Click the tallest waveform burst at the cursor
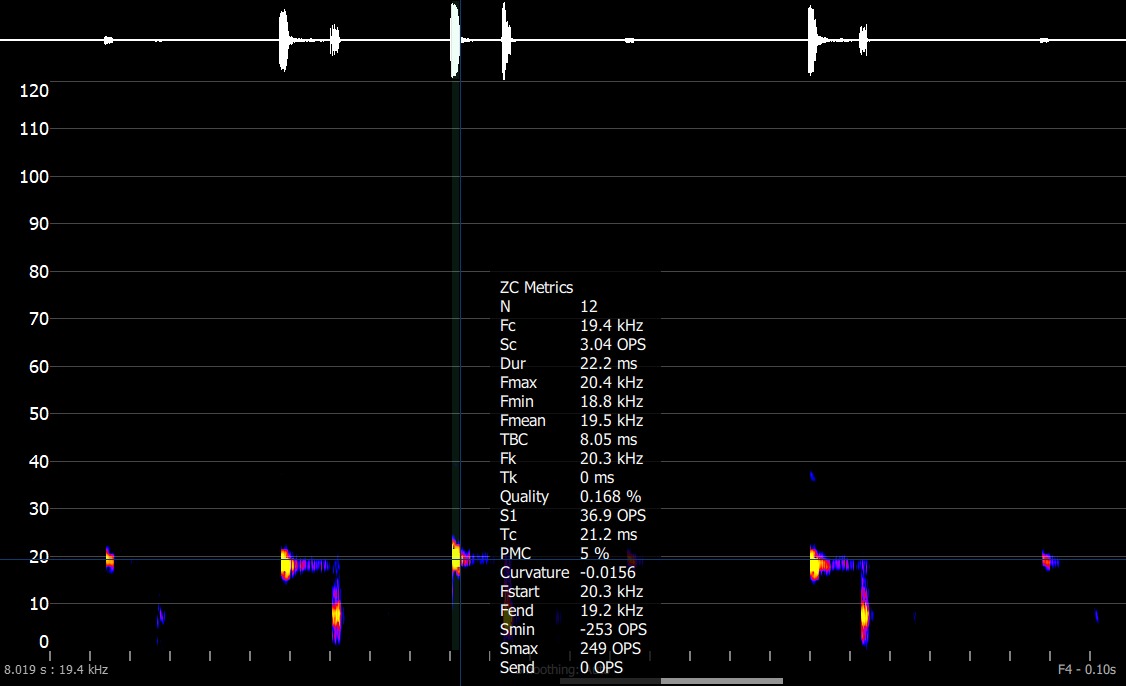The width and height of the screenshot is (1126, 686). (455, 40)
